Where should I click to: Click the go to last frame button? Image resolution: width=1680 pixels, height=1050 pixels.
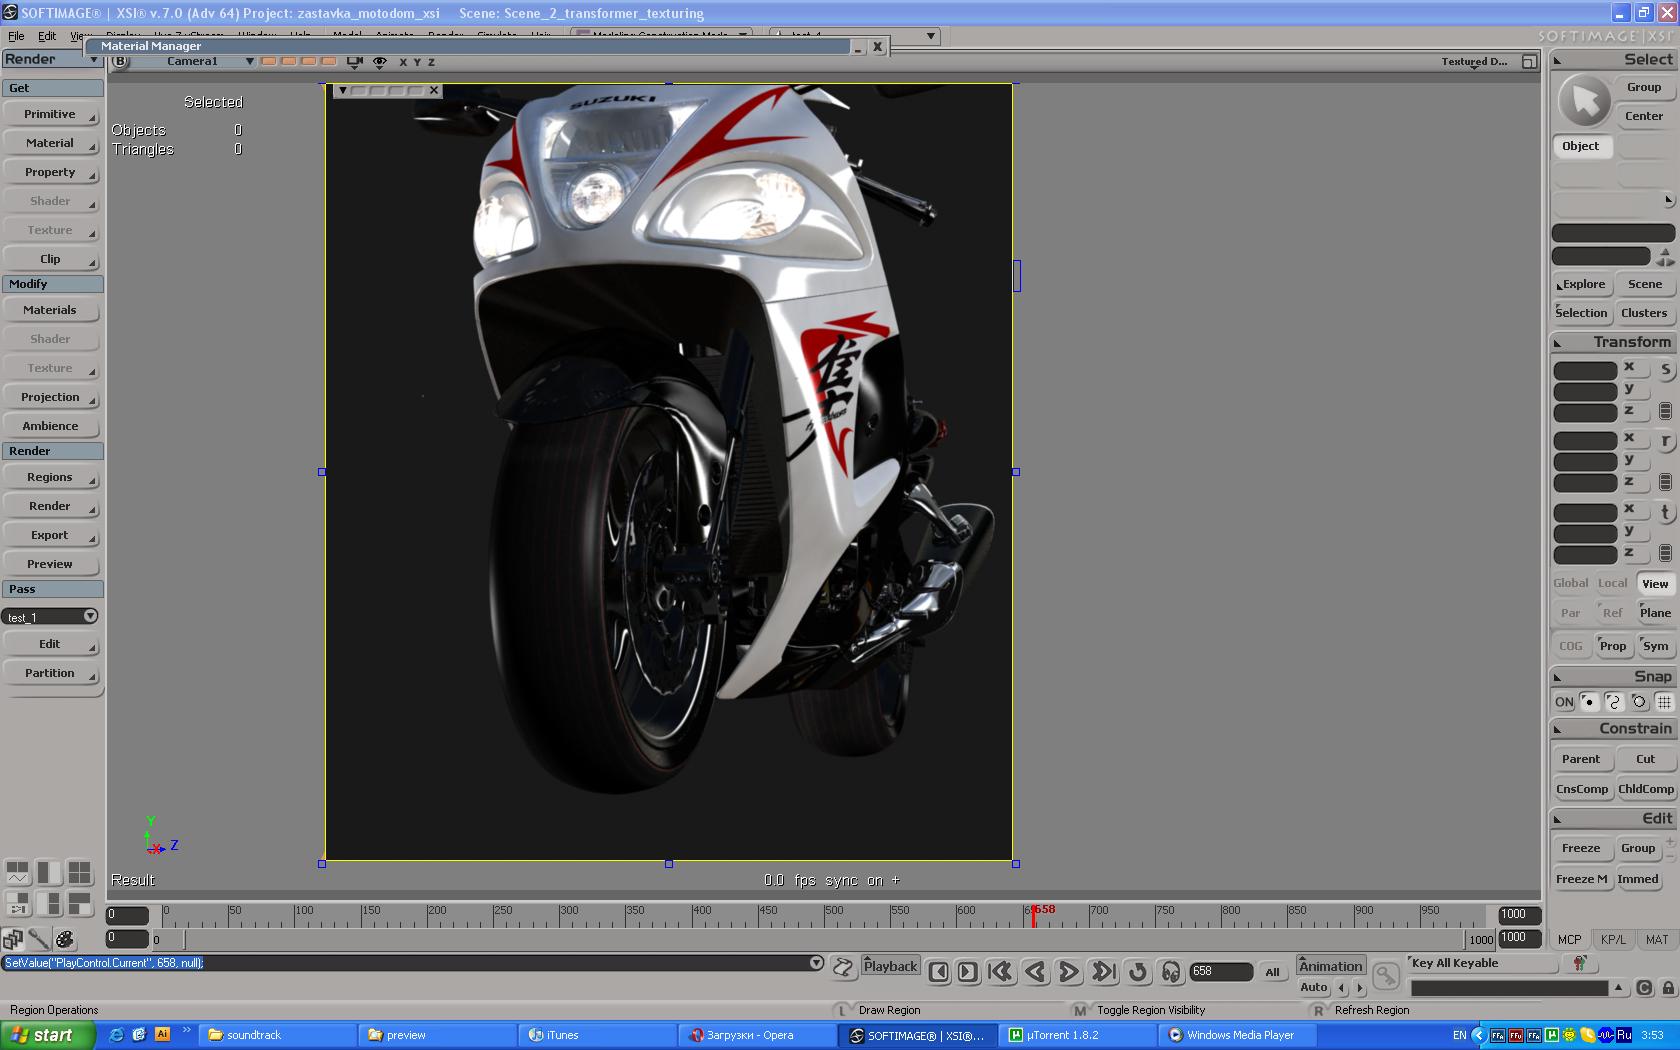click(1103, 971)
